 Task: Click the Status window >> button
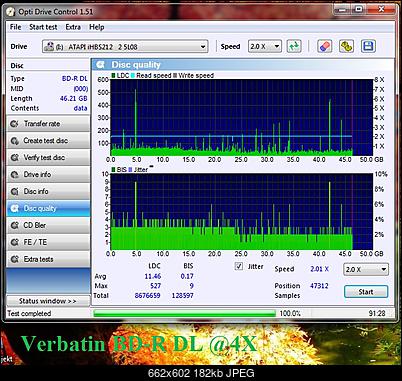tap(48, 301)
